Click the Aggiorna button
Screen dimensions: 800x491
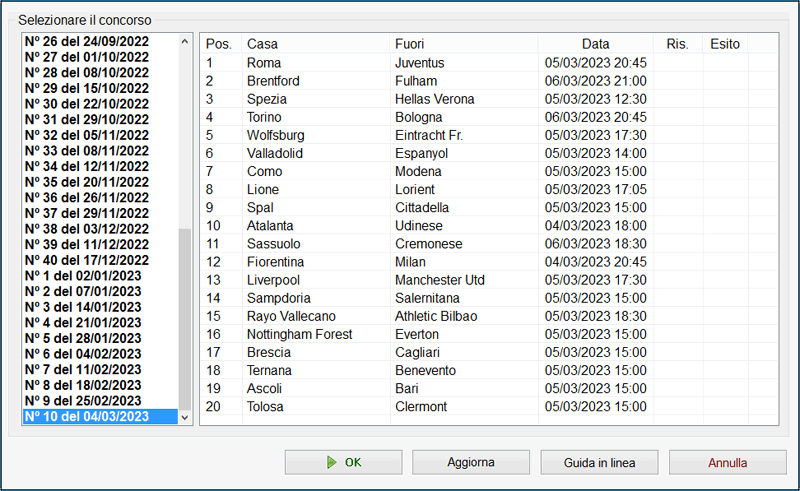[471, 462]
